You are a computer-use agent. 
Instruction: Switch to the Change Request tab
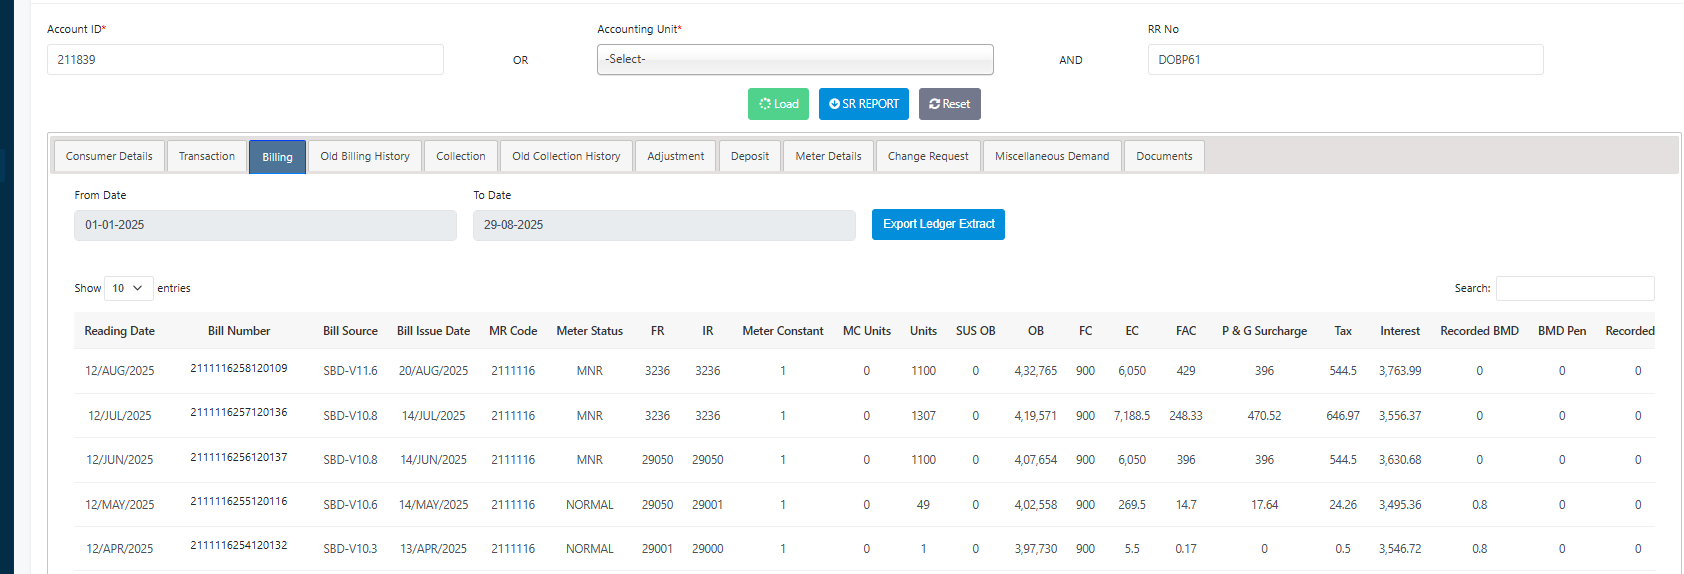coord(928,156)
